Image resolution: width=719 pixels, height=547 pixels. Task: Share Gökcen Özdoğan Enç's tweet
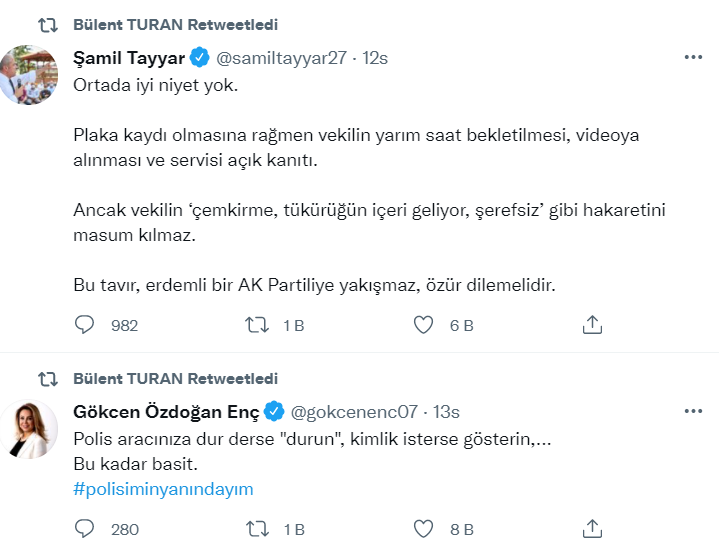point(591,529)
